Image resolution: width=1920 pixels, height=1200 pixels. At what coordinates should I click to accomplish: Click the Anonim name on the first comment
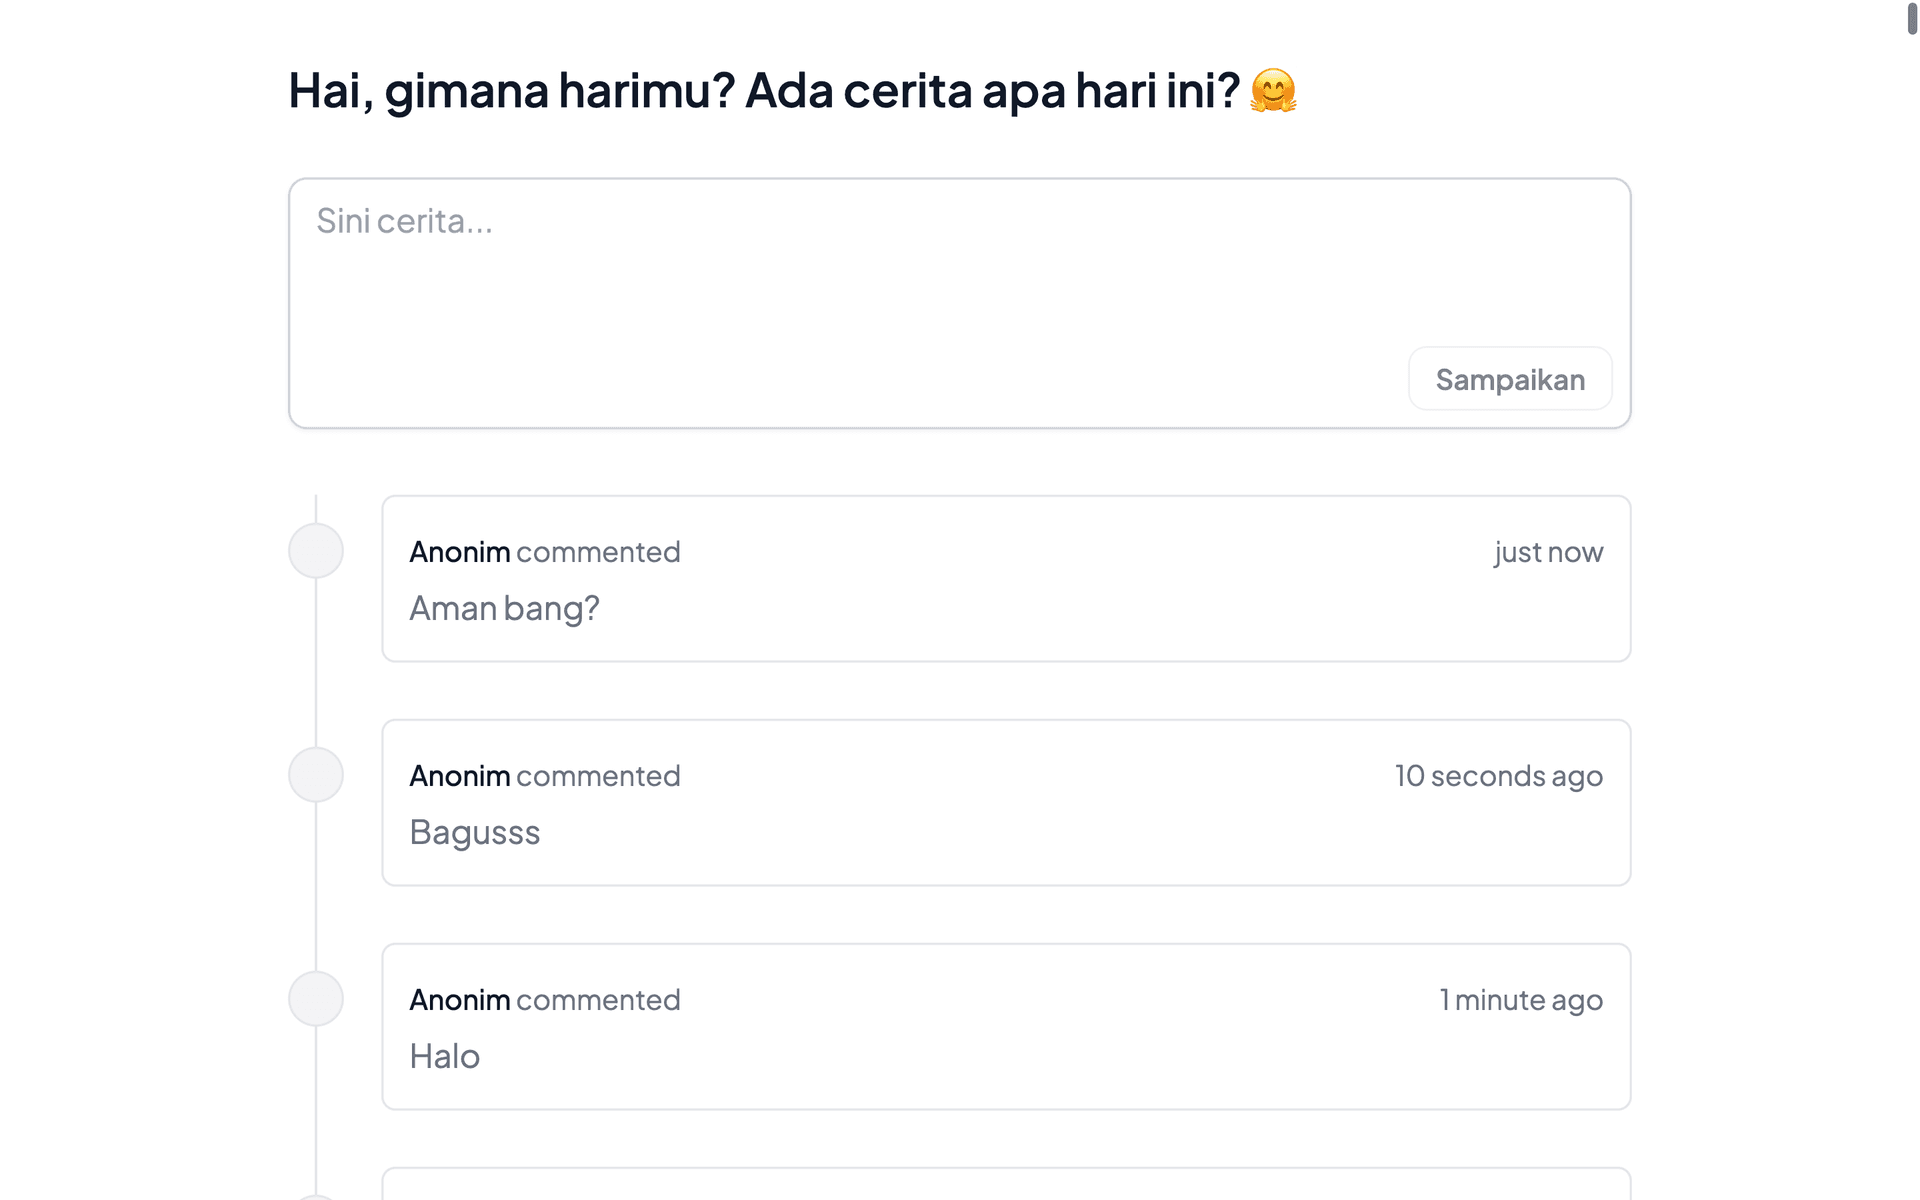[459, 551]
